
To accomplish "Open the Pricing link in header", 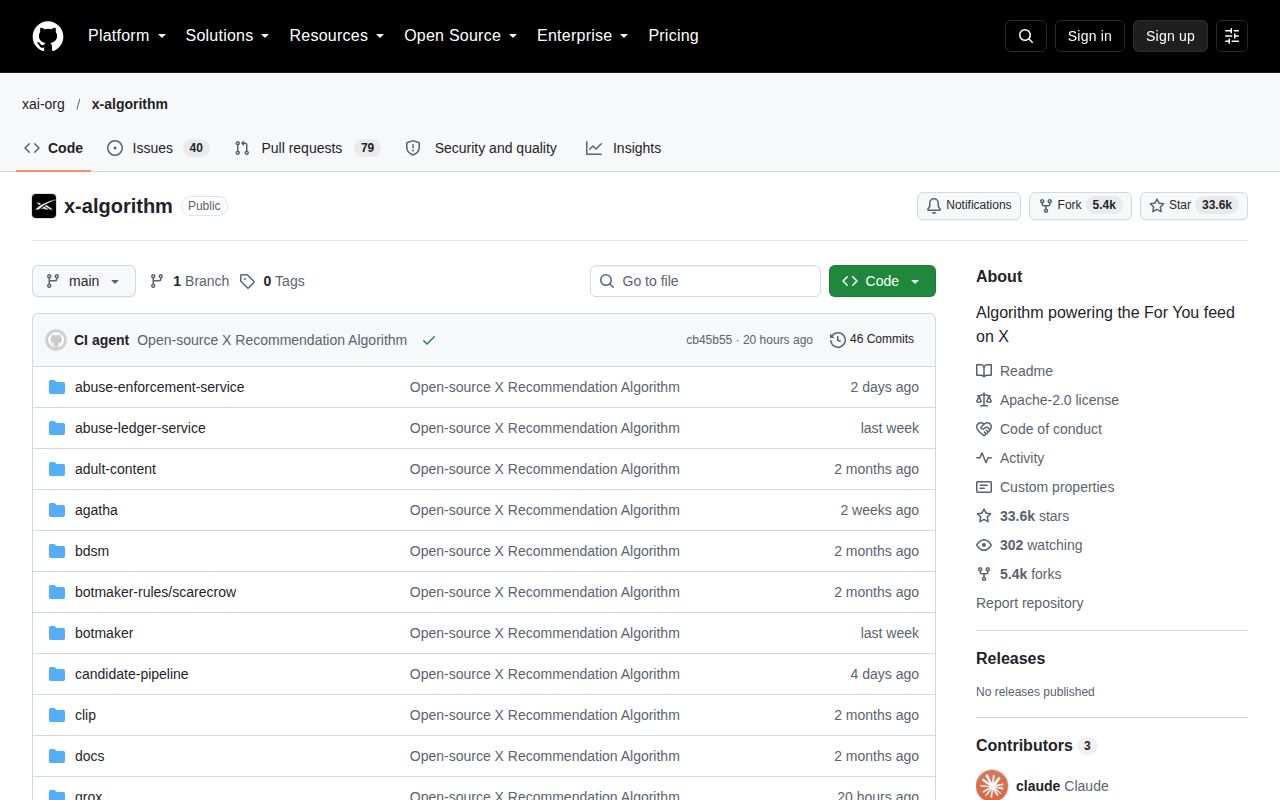I will click(x=673, y=36).
